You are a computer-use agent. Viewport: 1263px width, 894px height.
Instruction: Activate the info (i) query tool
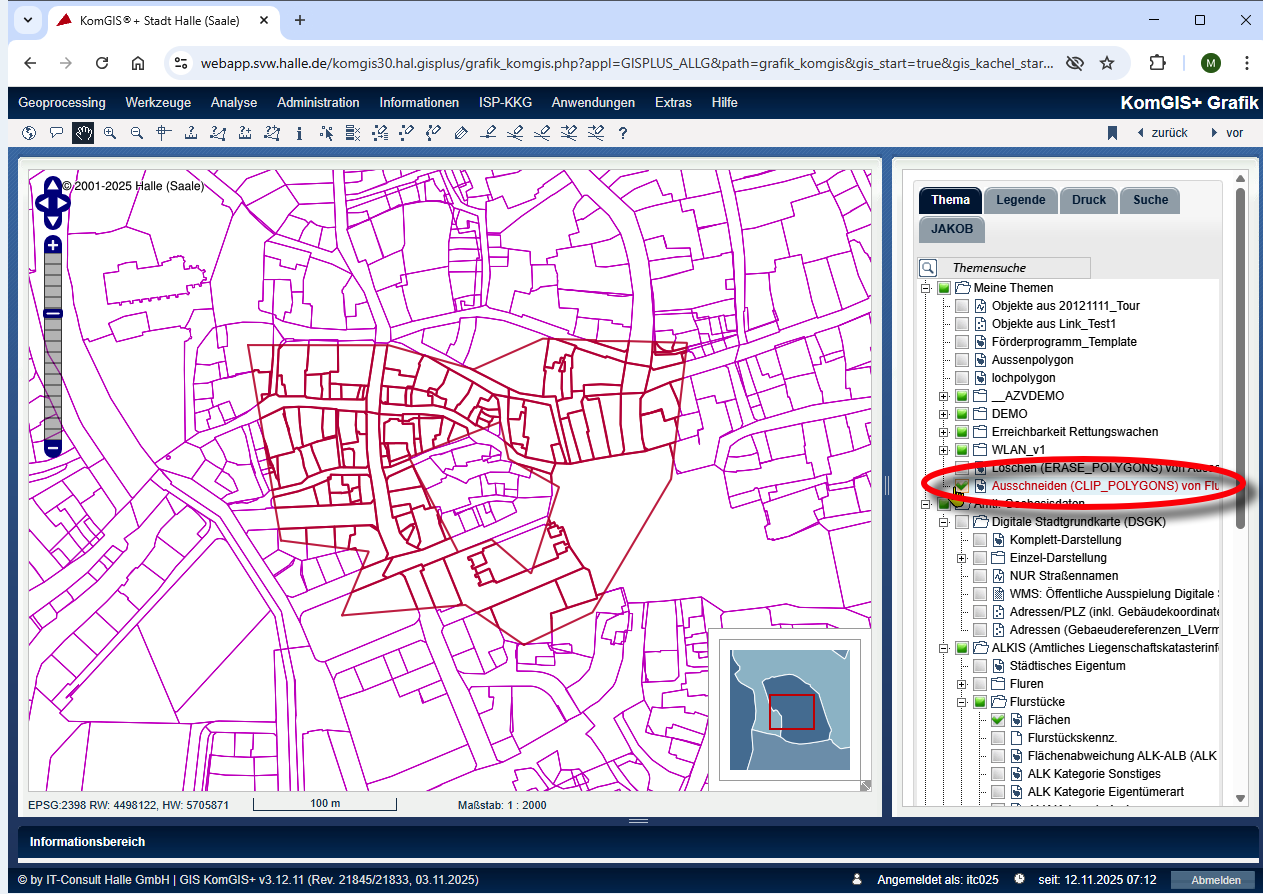[x=299, y=133]
